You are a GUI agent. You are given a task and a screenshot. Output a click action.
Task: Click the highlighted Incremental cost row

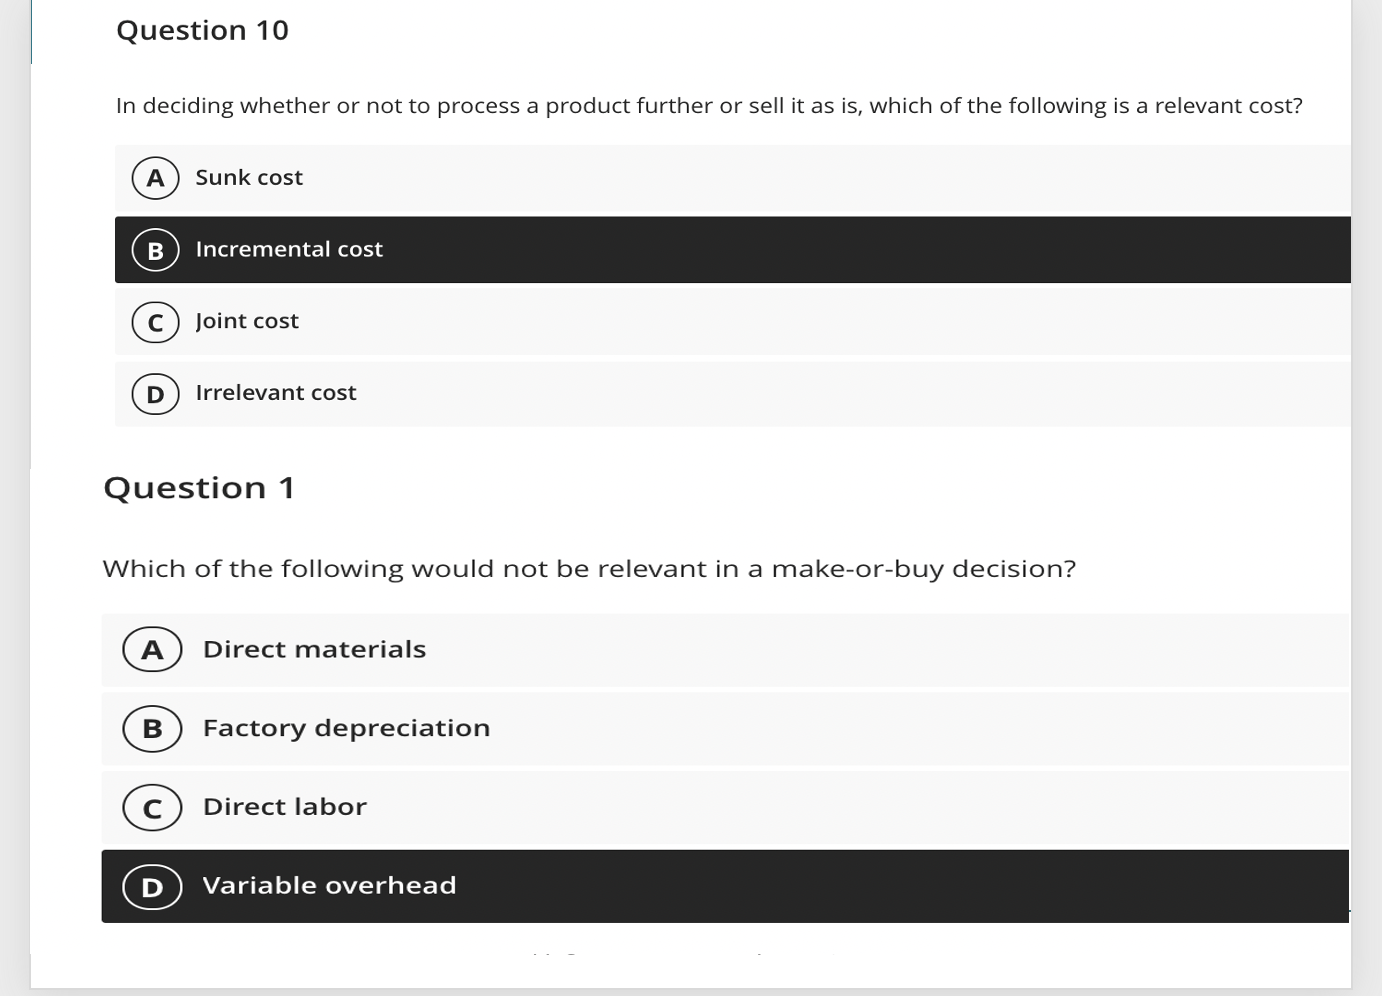click(x=600, y=250)
